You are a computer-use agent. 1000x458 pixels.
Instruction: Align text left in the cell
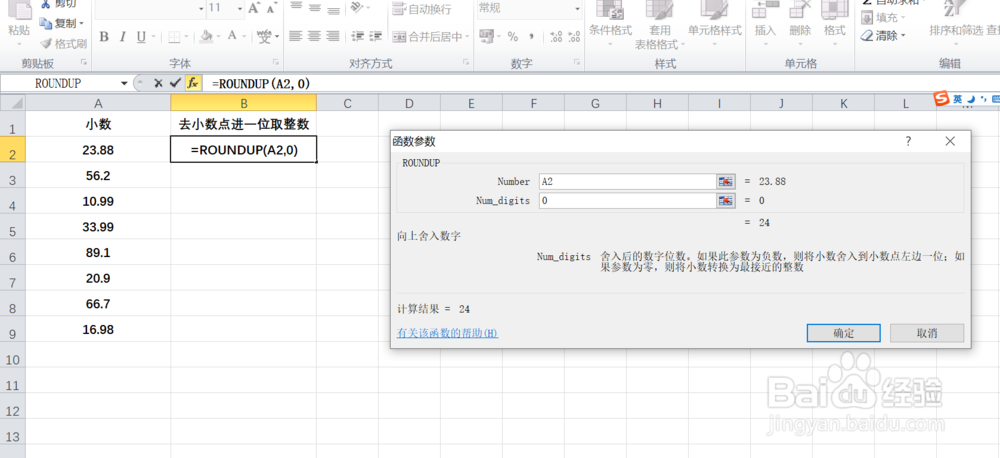click(x=295, y=36)
